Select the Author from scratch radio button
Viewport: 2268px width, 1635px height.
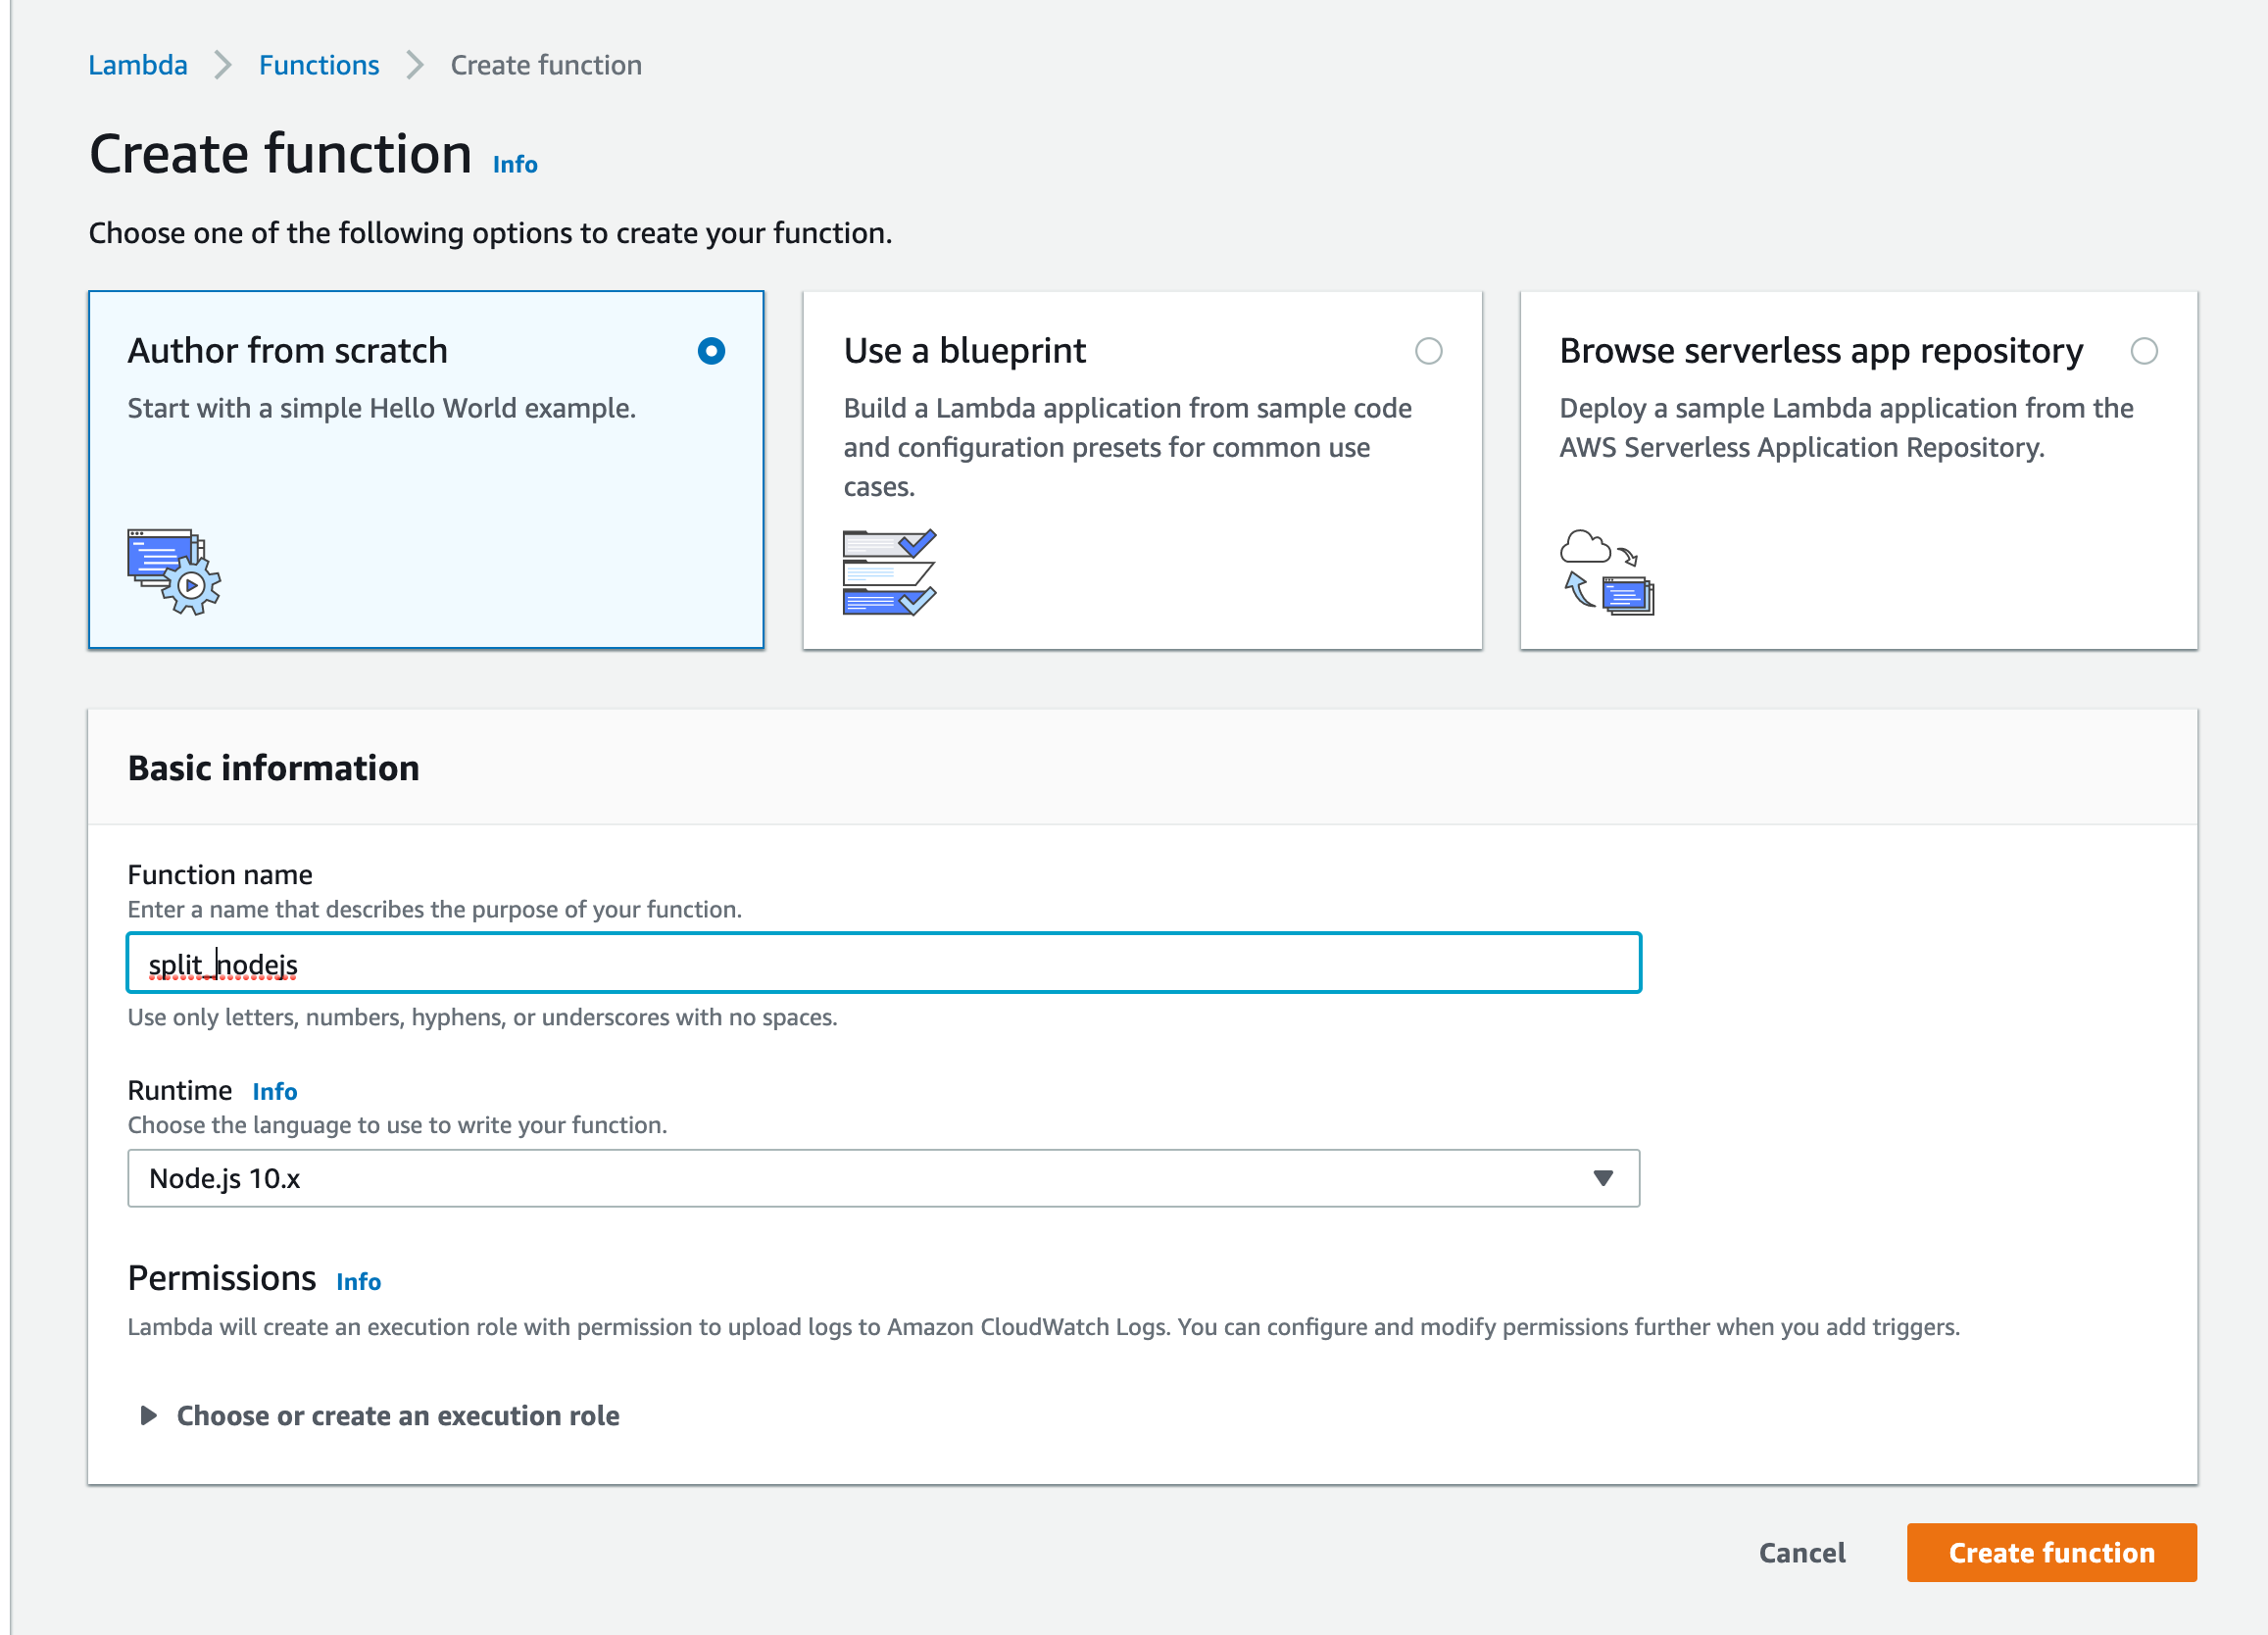[x=711, y=351]
